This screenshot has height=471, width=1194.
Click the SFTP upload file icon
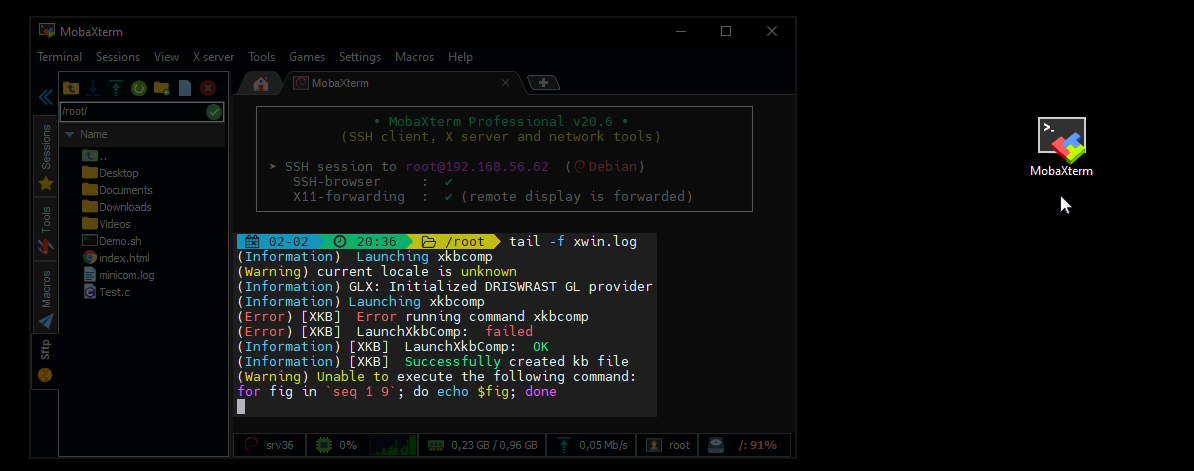116,88
